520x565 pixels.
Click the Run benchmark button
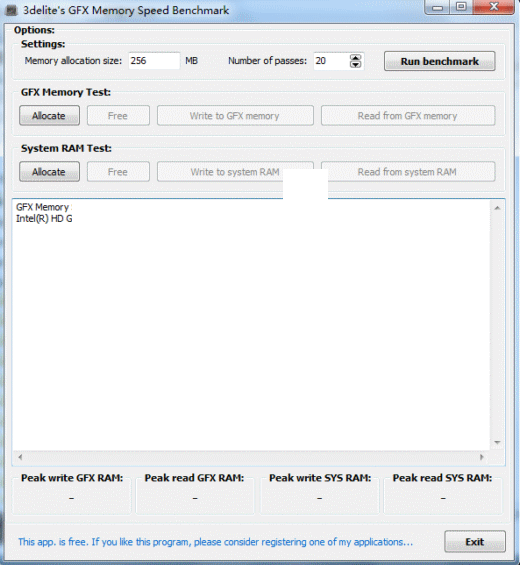click(439, 61)
